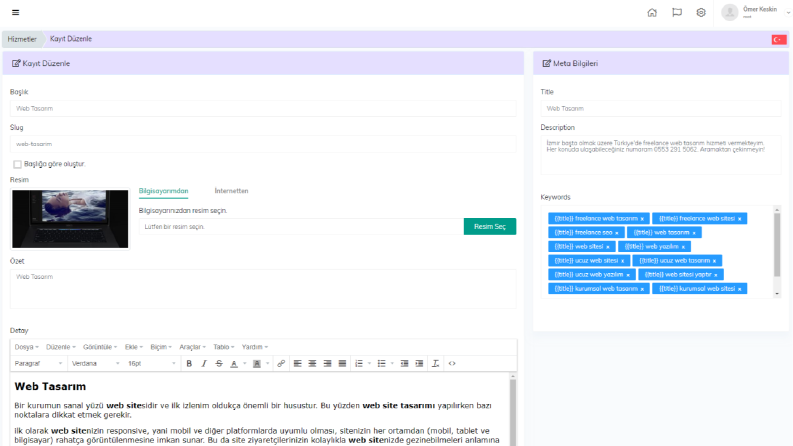Screen dimensions: 793x446
Task: Toggle italic formatting in editor
Action: point(204,364)
